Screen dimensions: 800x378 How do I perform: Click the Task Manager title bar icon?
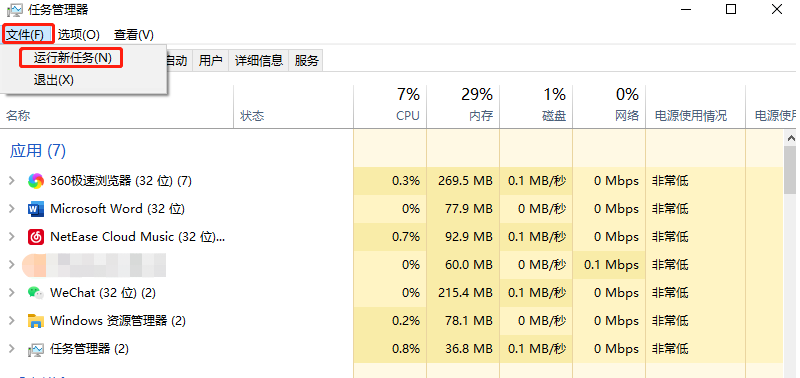[x=14, y=9]
